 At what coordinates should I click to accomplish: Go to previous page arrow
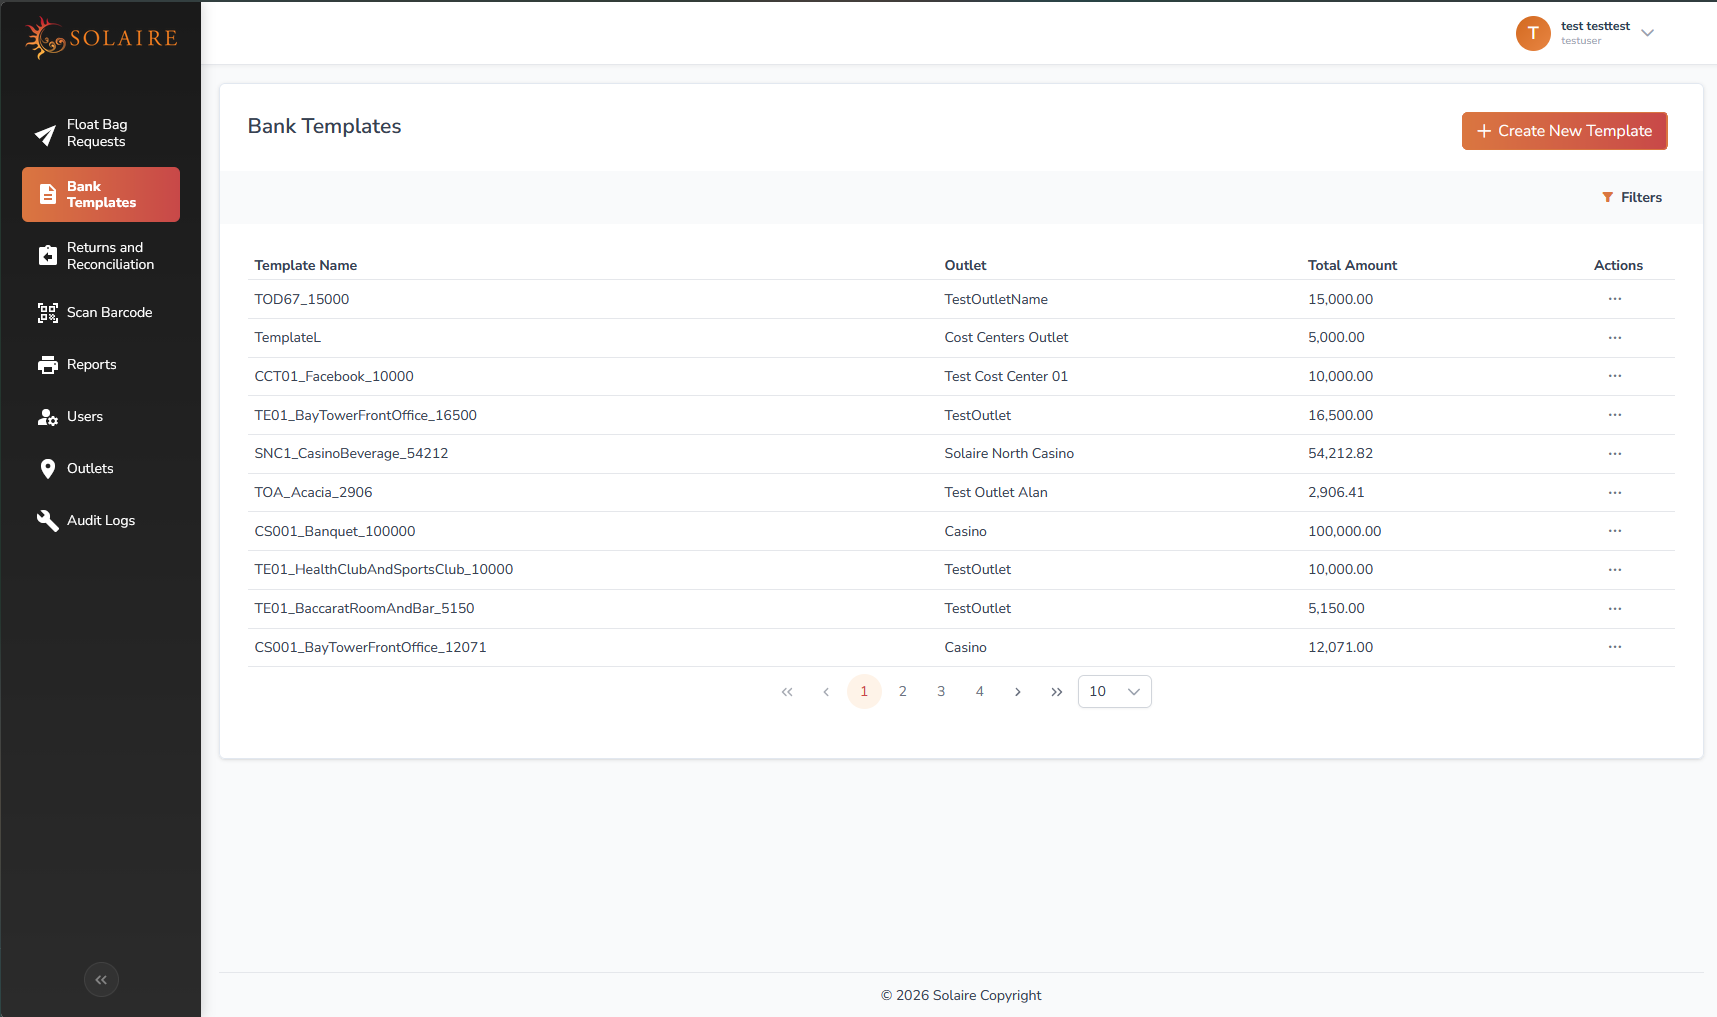click(x=826, y=692)
